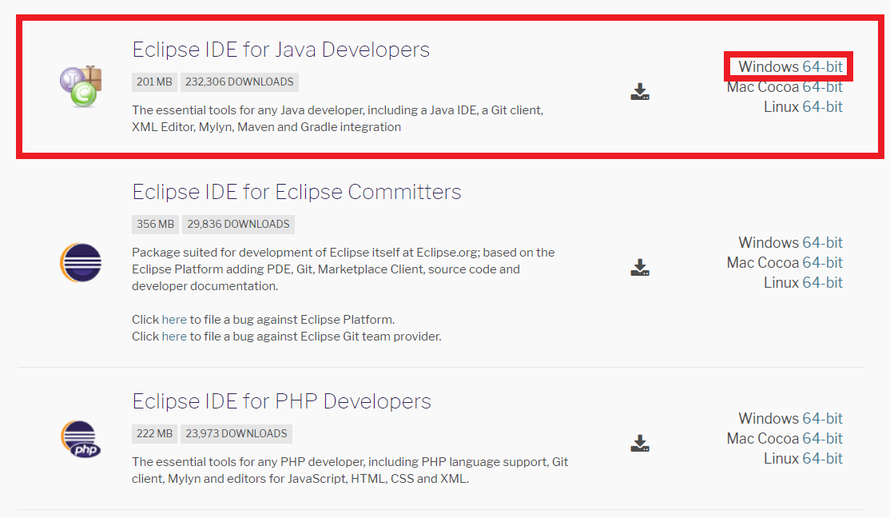The image size is (890, 518).
Task: Download Eclipse Committers Windows 64-bit
Action: coord(822,243)
